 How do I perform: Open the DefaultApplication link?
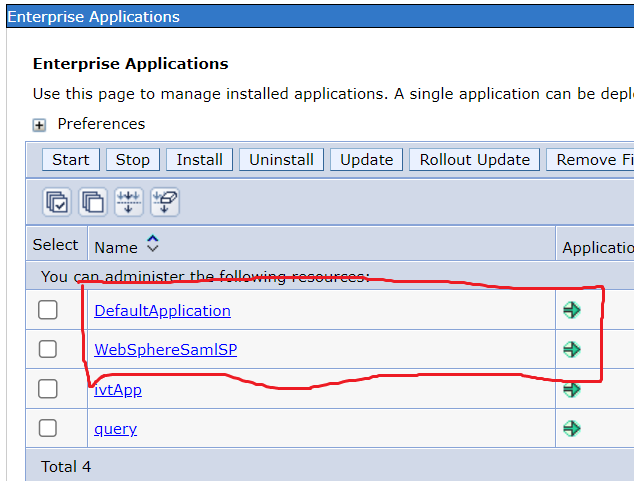coord(163,311)
